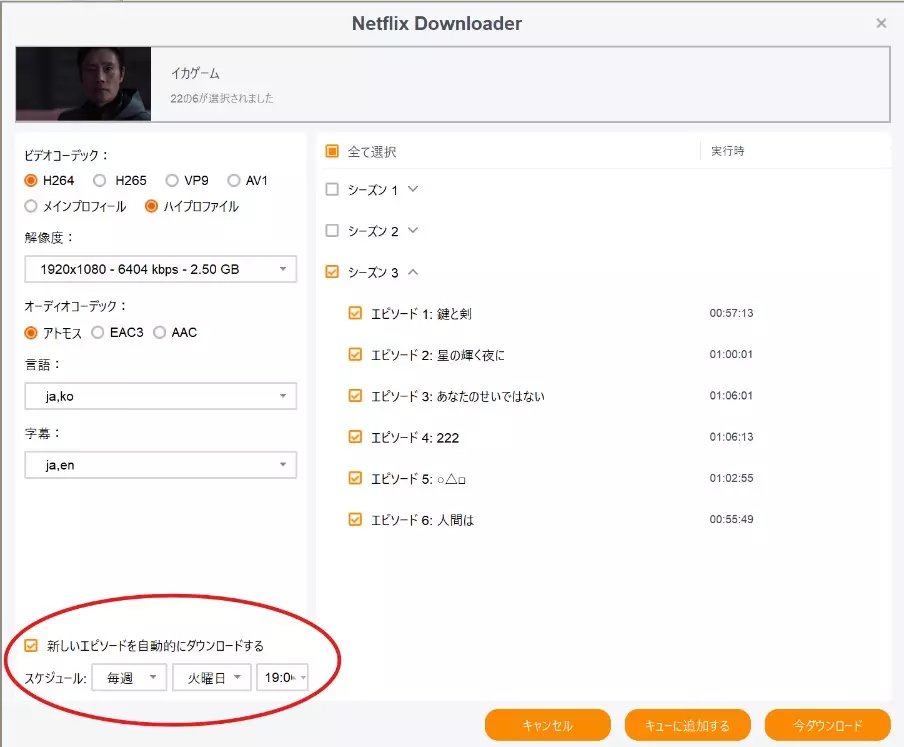Click the 01:06:13 duration text
Viewport: 904px width, 747px height.
click(x=731, y=437)
